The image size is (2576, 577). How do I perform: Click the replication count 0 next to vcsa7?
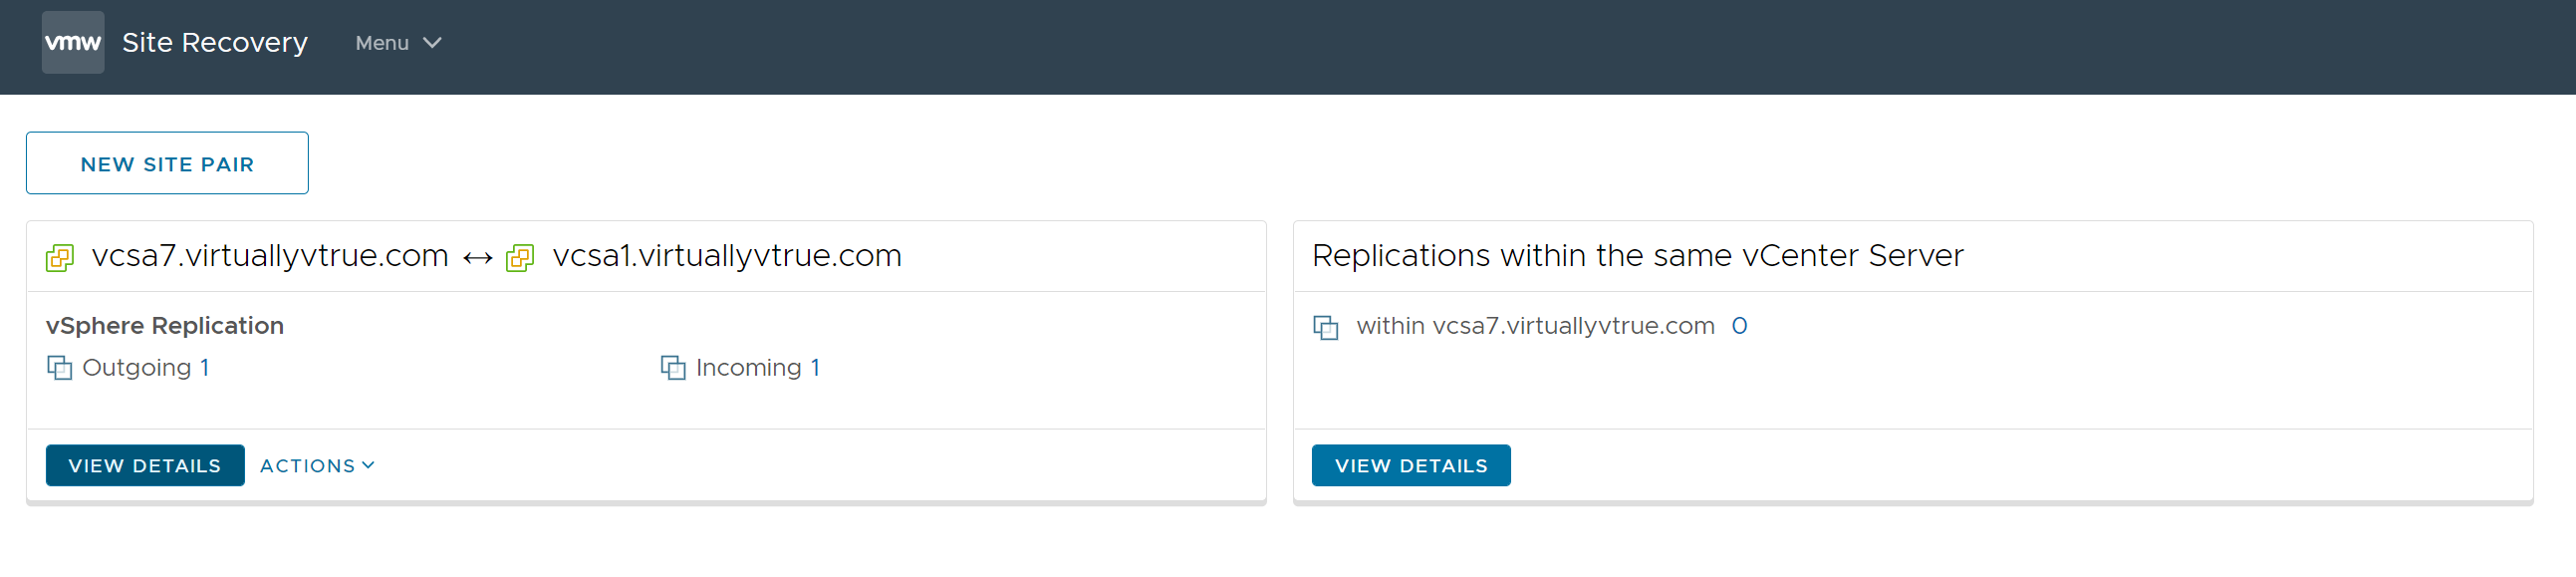(1740, 326)
